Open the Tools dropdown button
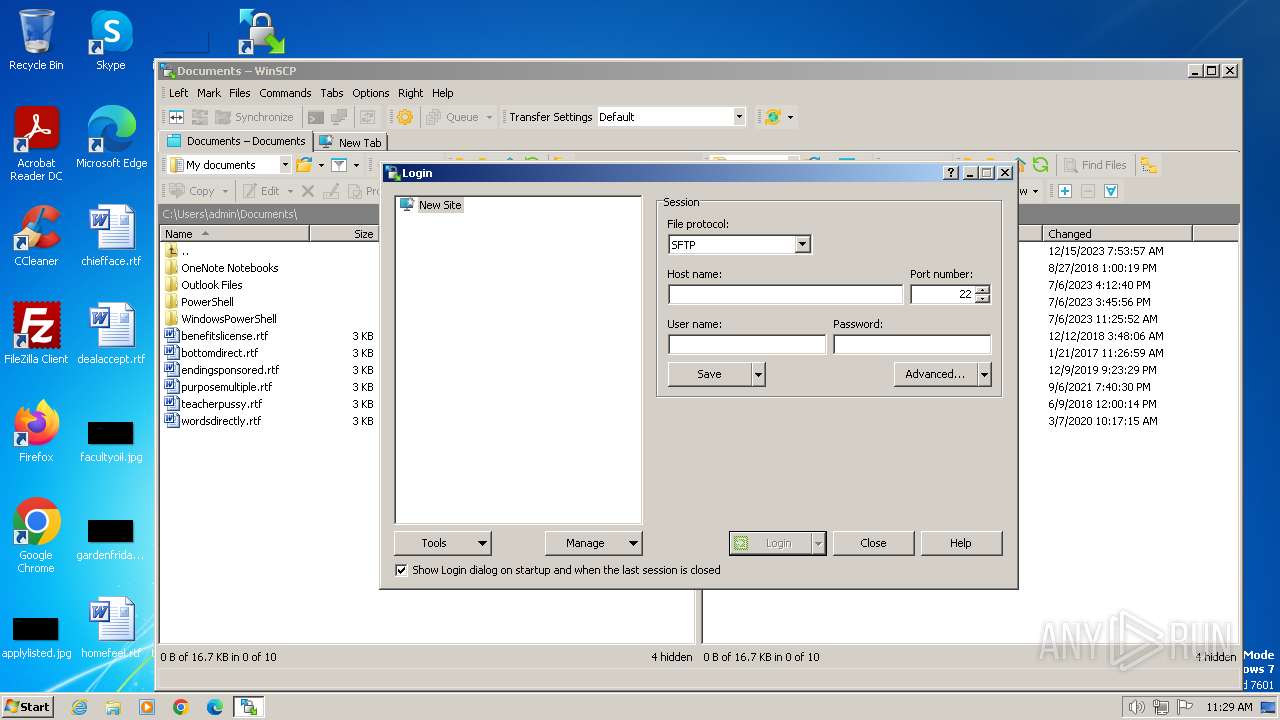1280x720 pixels. tap(442, 543)
